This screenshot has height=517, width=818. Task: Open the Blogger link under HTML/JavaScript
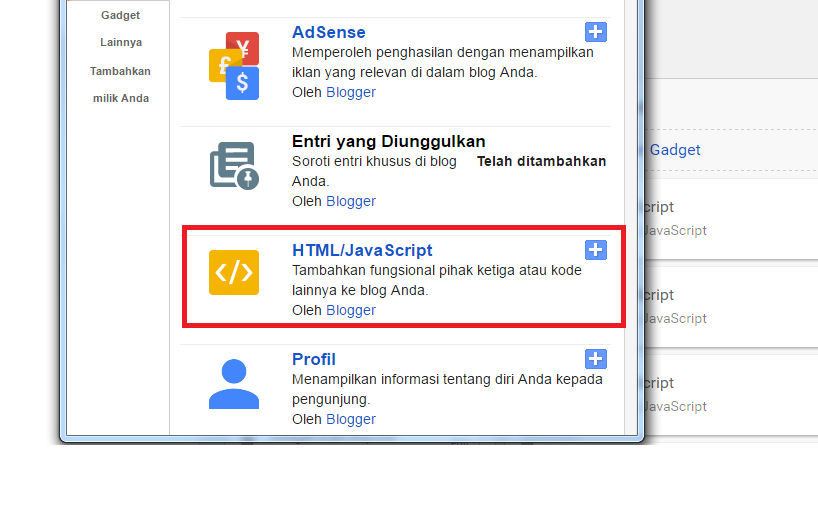[x=351, y=310]
